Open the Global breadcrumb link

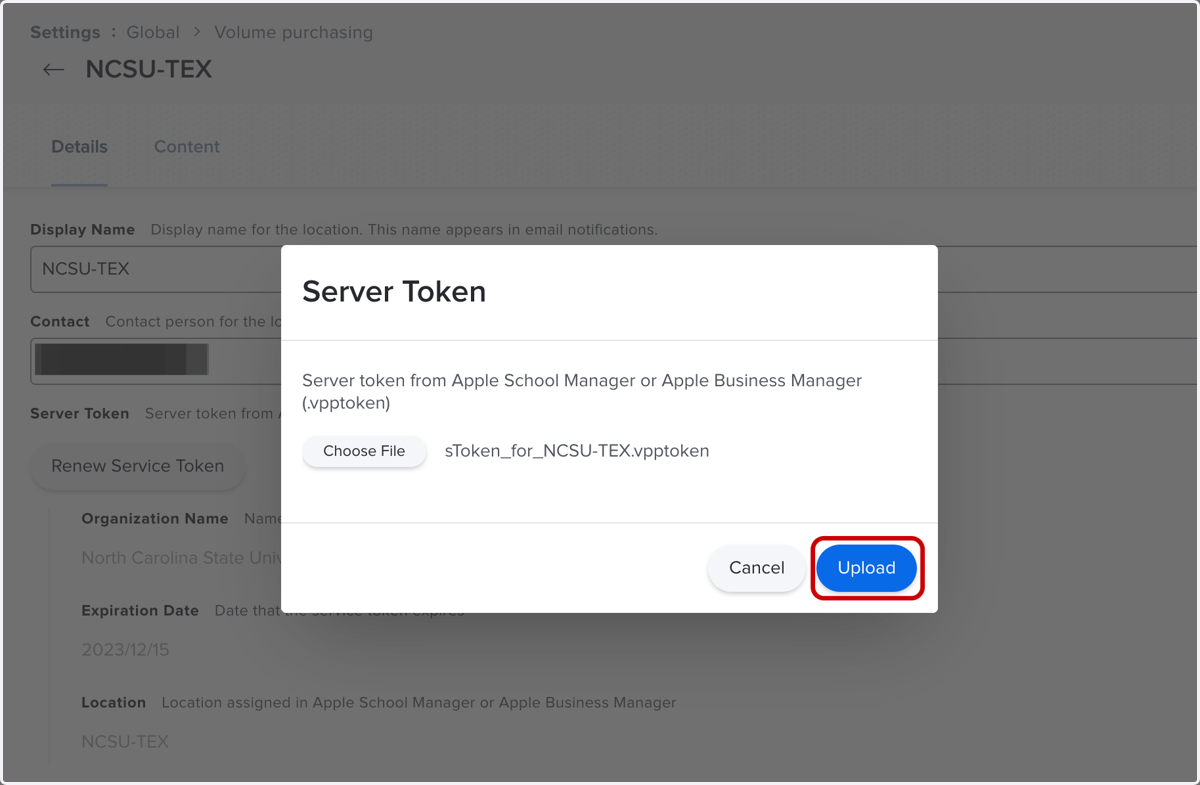(153, 32)
